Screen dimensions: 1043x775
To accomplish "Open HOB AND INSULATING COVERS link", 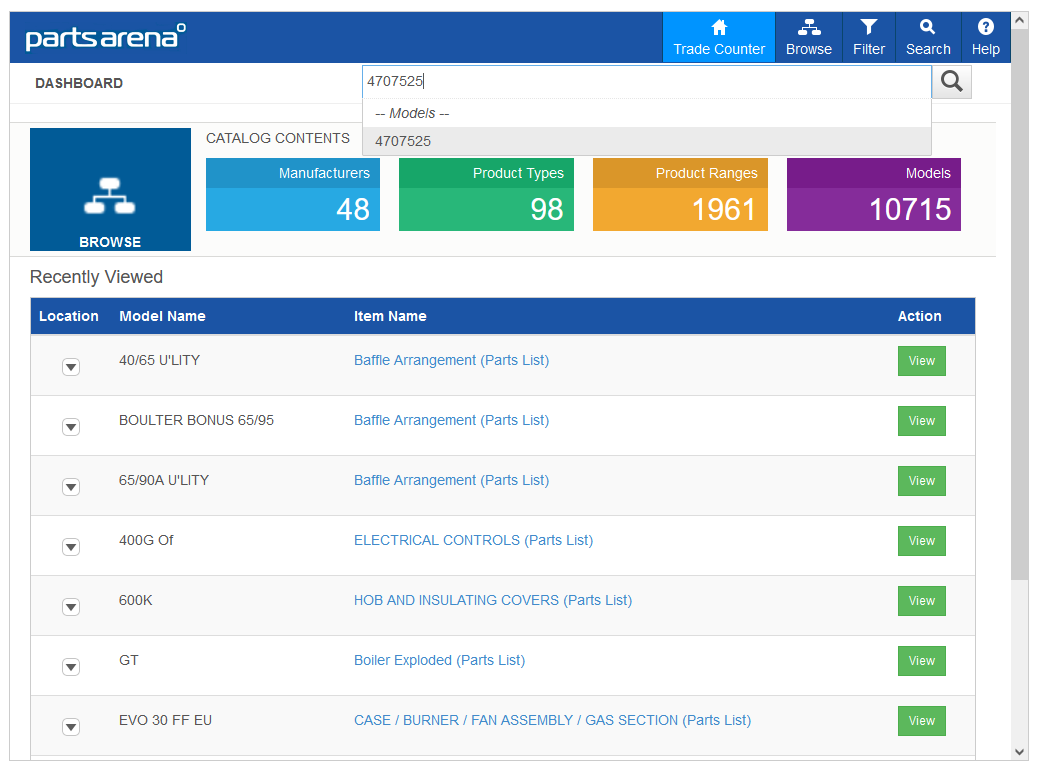I will (x=493, y=600).
